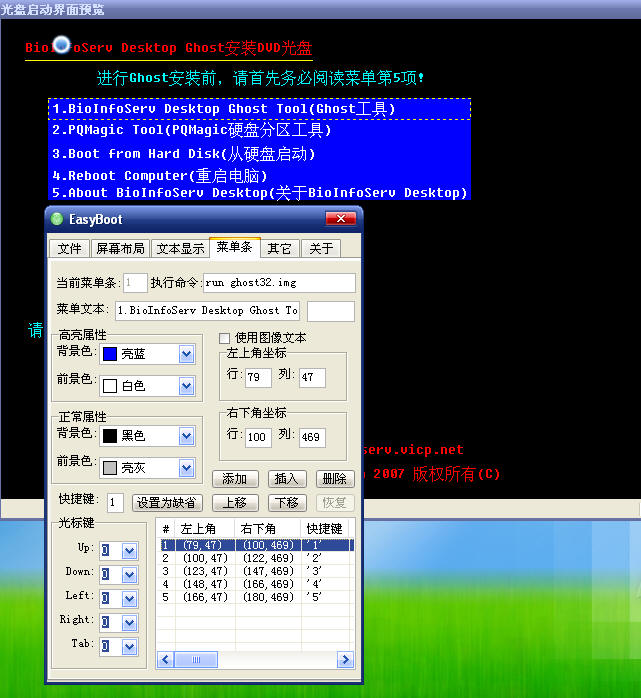This screenshot has width=641, height=698.
Task: Open the 屏幕布局 tab
Action: 120,248
